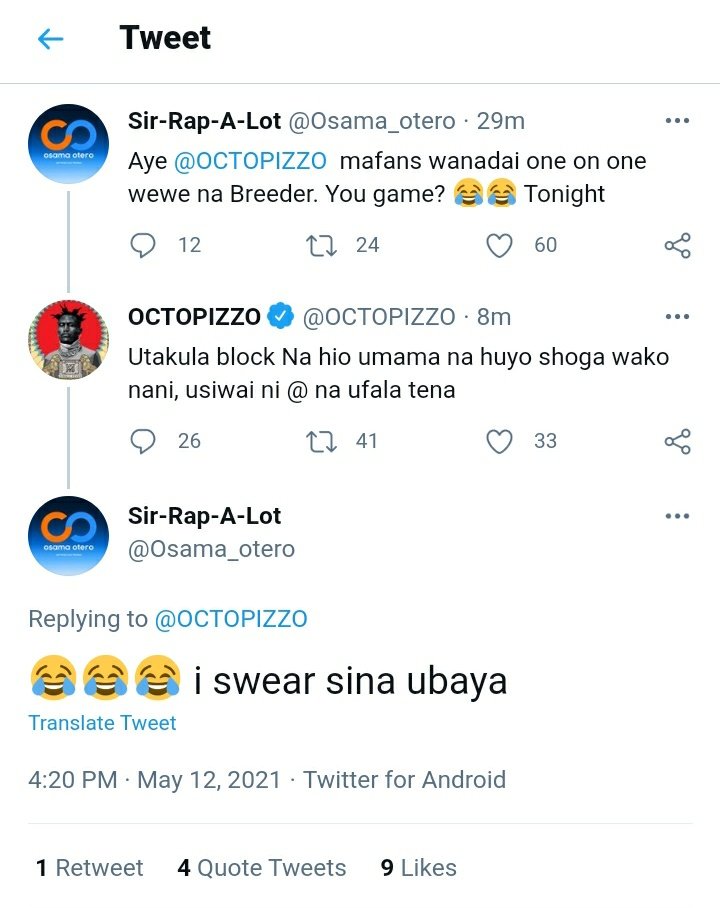The image size is (720, 908).
Task: Like the tweet with 60 likes
Action: [499, 246]
